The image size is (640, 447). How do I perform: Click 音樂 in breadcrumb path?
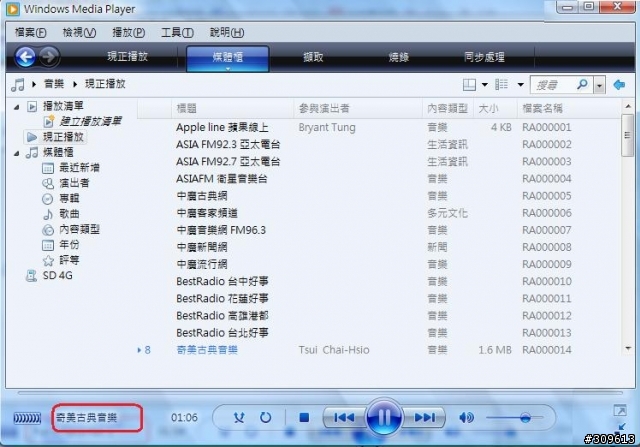click(54, 84)
